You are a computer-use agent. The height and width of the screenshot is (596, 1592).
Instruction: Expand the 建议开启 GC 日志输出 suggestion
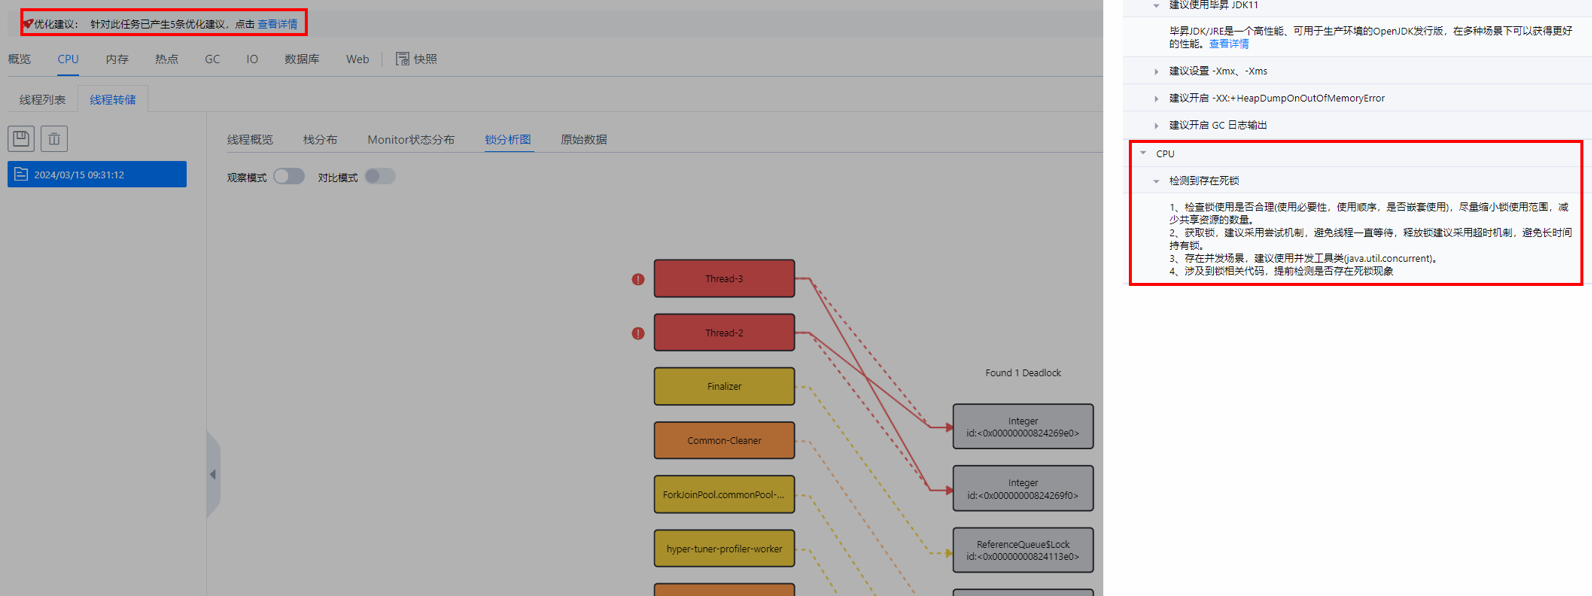1157,125
